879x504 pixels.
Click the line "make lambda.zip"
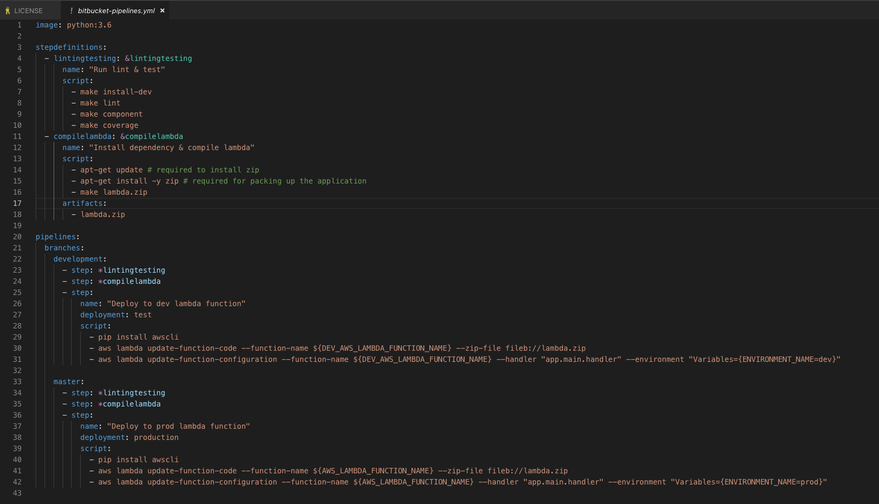tap(114, 192)
